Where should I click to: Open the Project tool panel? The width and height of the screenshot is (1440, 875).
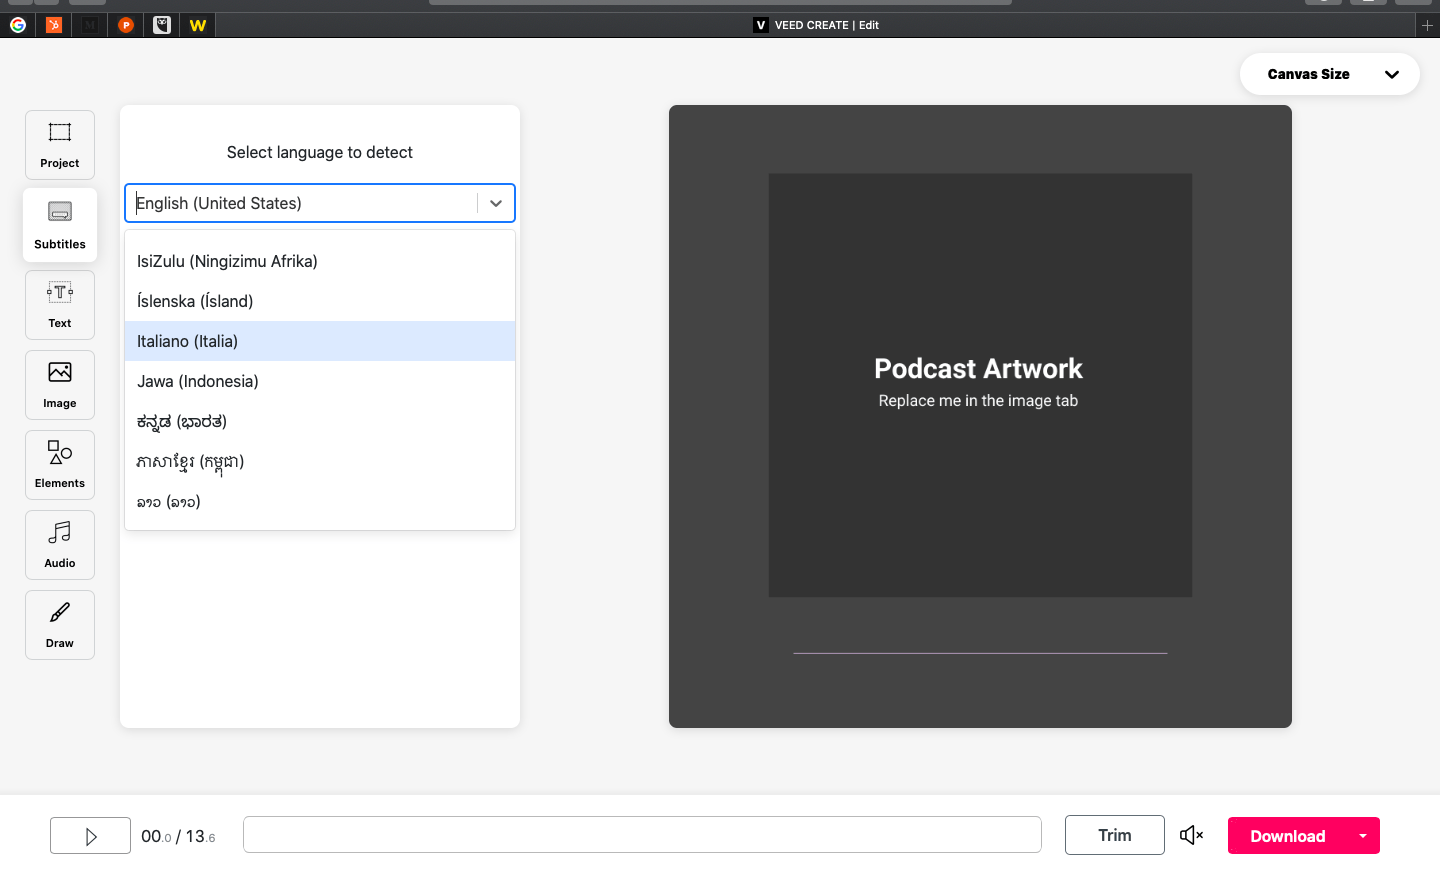pyautogui.click(x=60, y=145)
